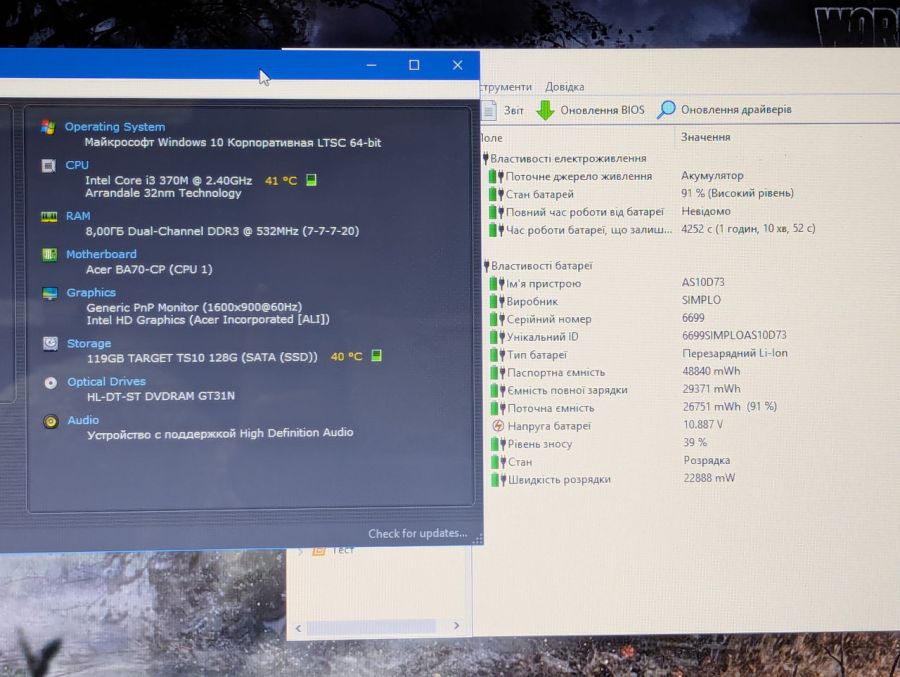Viewport: 900px width, 677px height.
Task: Click the AIDA64 tree scroll right arrow
Action: coord(456,625)
